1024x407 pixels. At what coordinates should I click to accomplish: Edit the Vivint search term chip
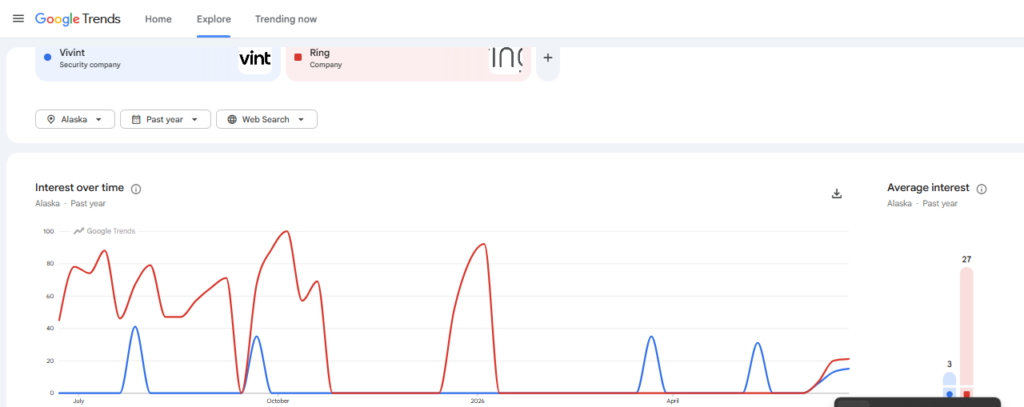pyautogui.click(x=157, y=63)
